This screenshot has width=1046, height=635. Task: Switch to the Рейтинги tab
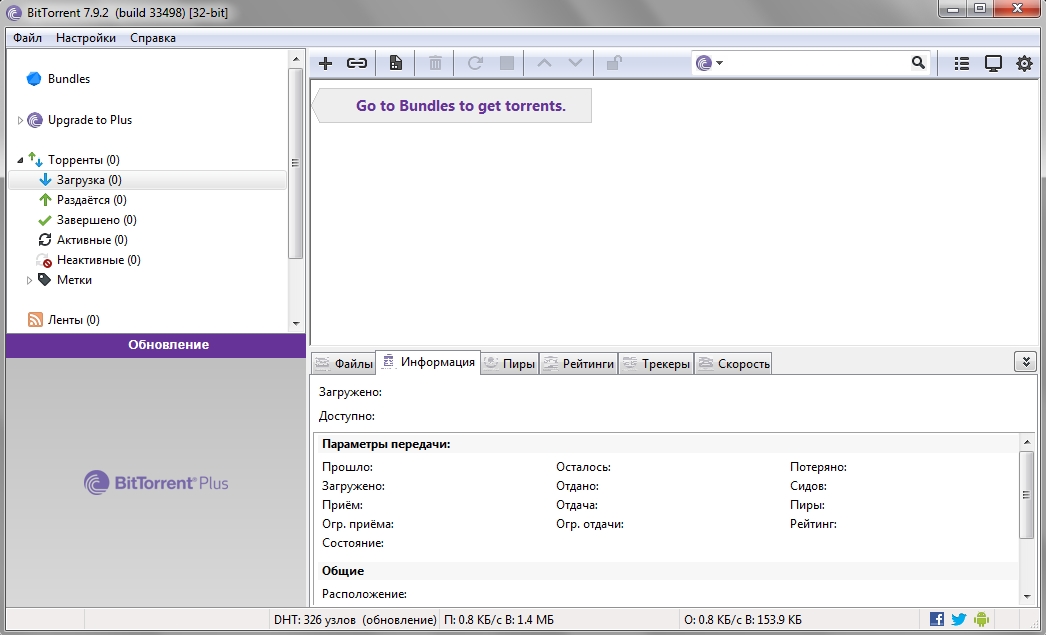[x=578, y=364]
